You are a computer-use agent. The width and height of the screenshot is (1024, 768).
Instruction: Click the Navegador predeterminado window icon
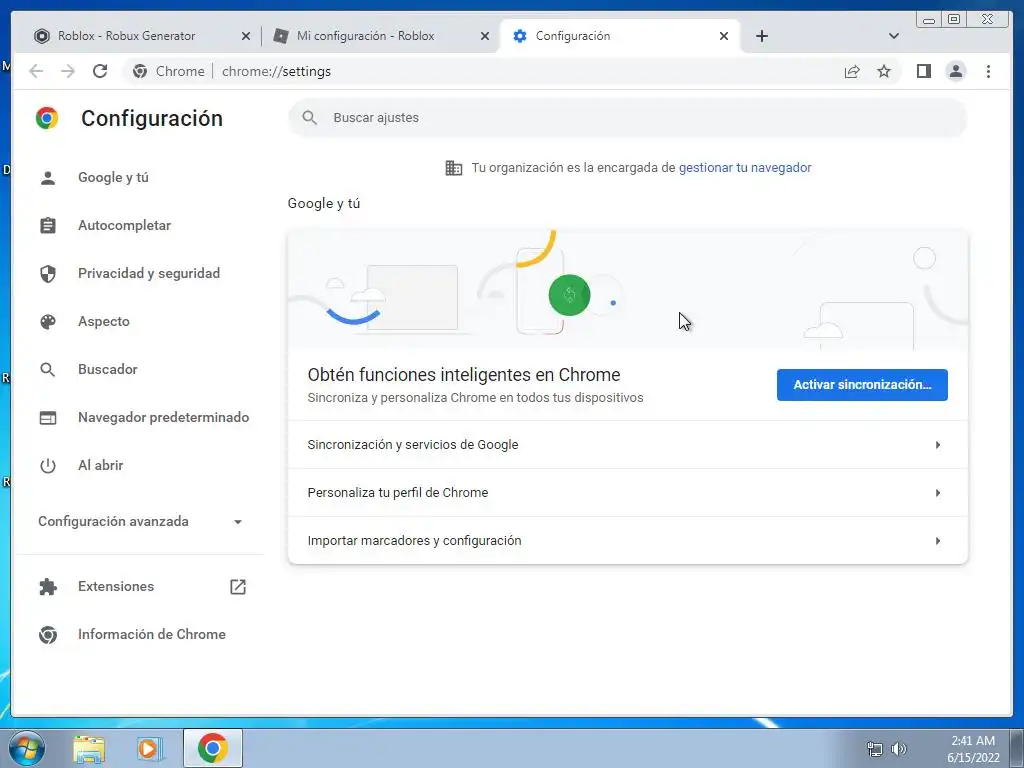[x=48, y=417]
